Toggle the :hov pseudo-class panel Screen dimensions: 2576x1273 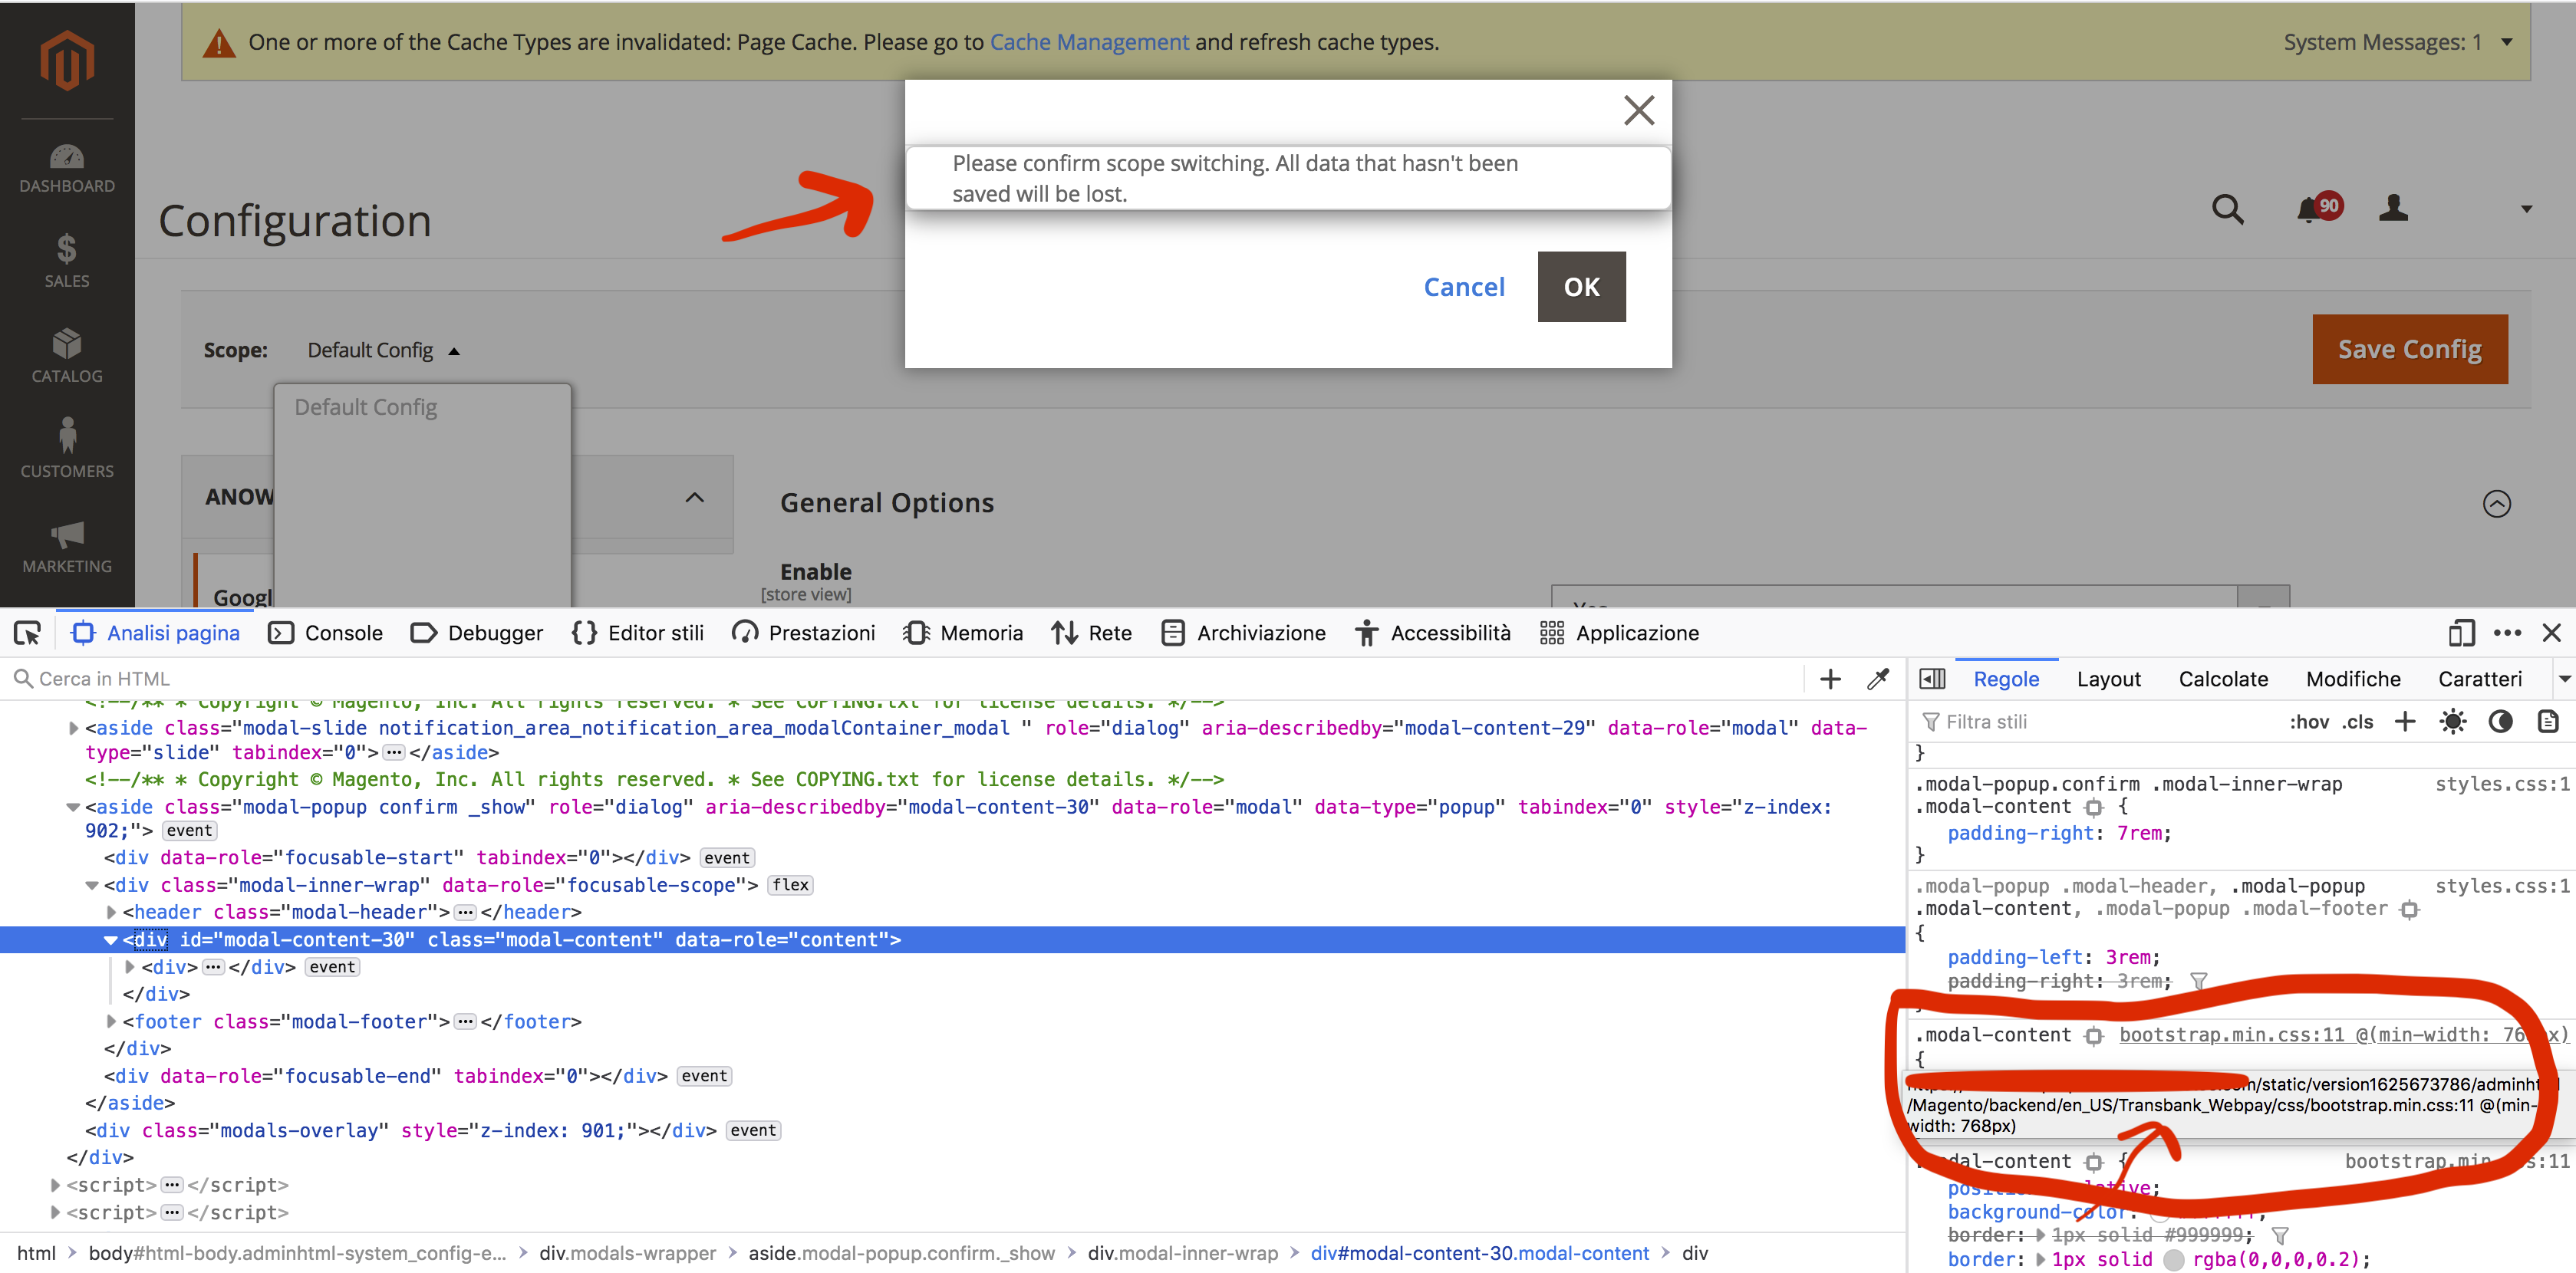(2309, 721)
